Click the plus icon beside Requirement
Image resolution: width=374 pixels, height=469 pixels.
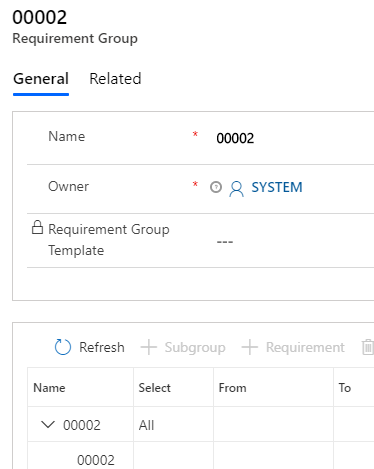pyautogui.click(x=250, y=347)
